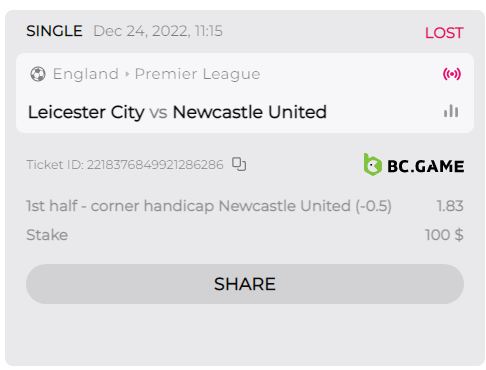Click the 1.83 odds value
This screenshot has width=486, height=370.
450,206
